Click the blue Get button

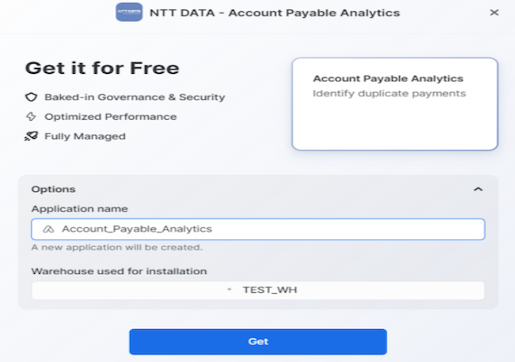[258, 342]
